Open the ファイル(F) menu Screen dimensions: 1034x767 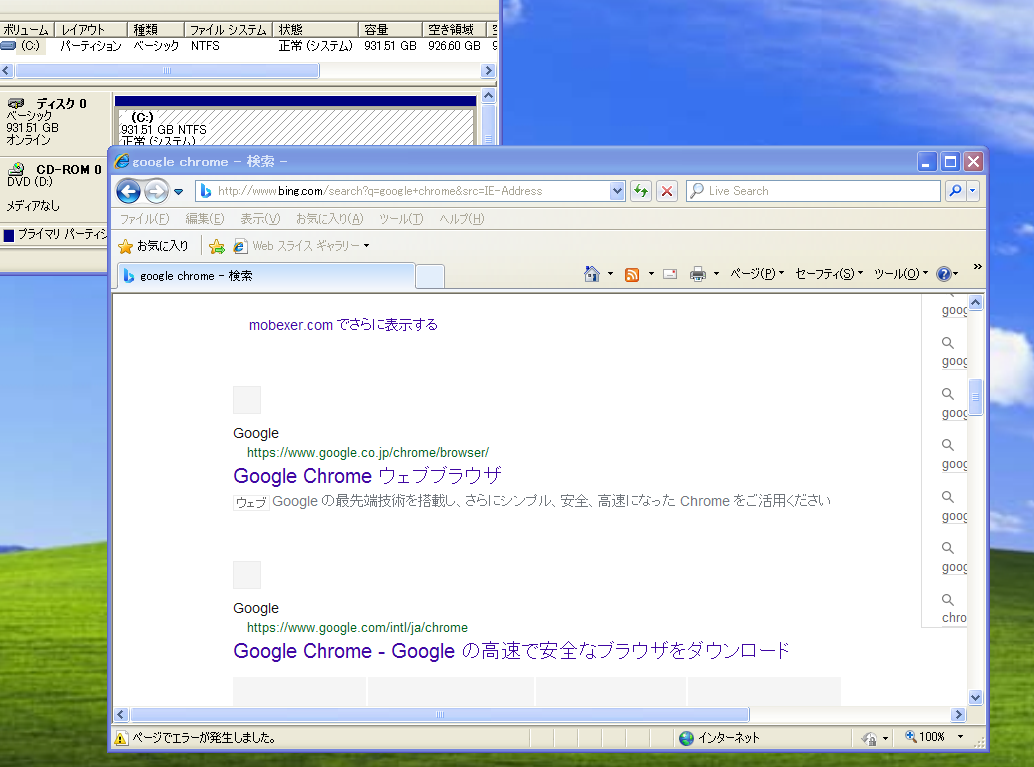tap(144, 219)
